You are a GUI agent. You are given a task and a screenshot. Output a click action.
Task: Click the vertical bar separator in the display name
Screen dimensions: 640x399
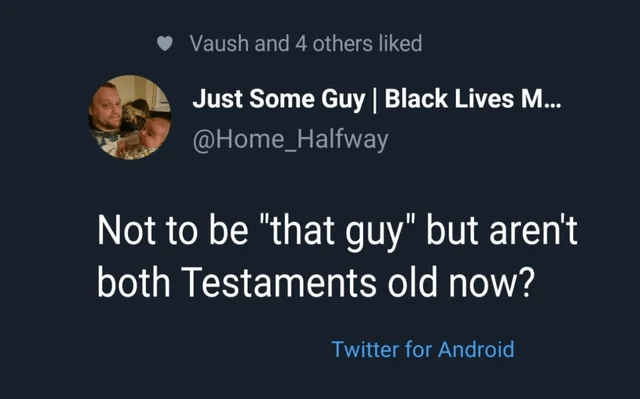pos(375,100)
